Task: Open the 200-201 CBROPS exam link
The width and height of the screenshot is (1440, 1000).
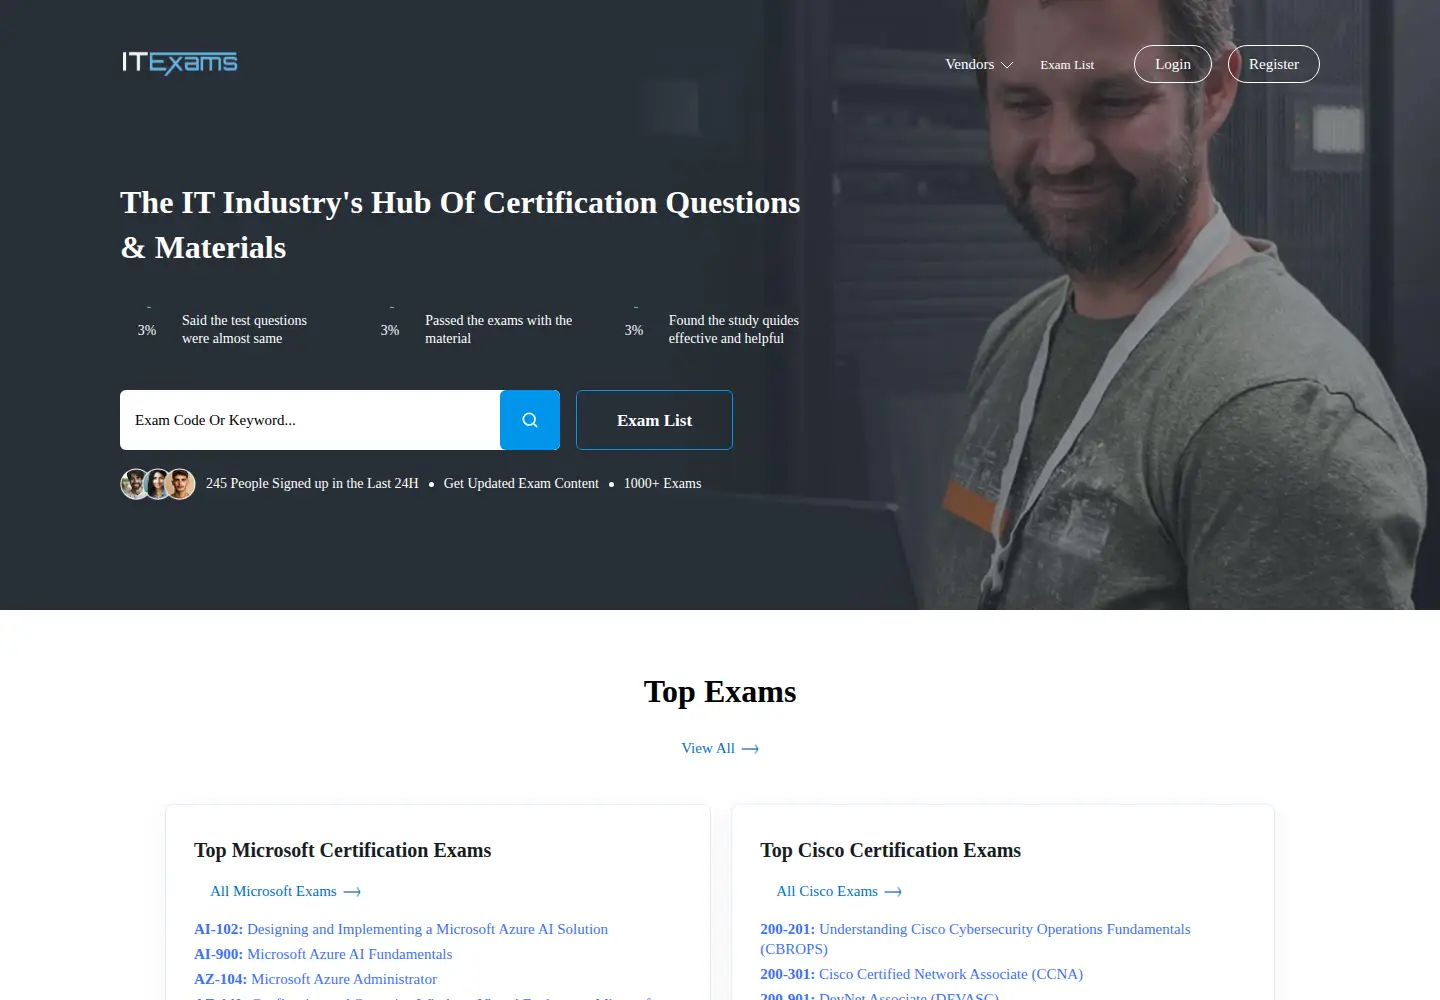Action: click(x=975, y=939)
